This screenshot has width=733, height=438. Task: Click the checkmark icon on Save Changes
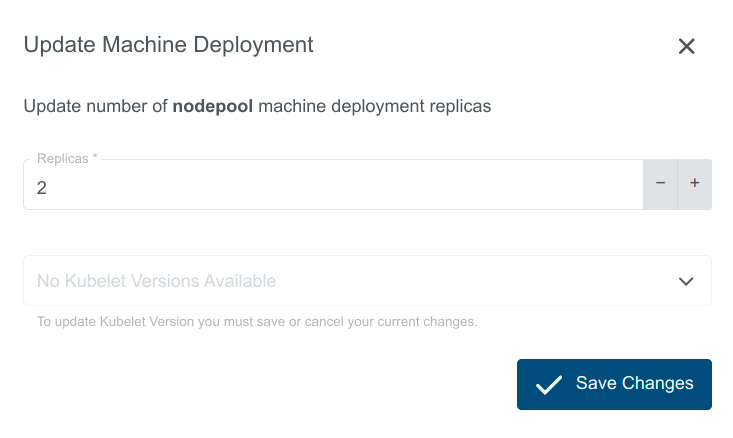click(548, 385)
